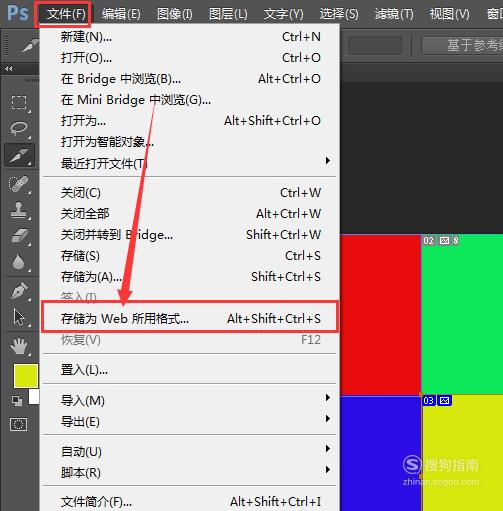The width and height of the screenshot is (503, 511).
Task: Select the Hand tool
Action: point(19,346)
